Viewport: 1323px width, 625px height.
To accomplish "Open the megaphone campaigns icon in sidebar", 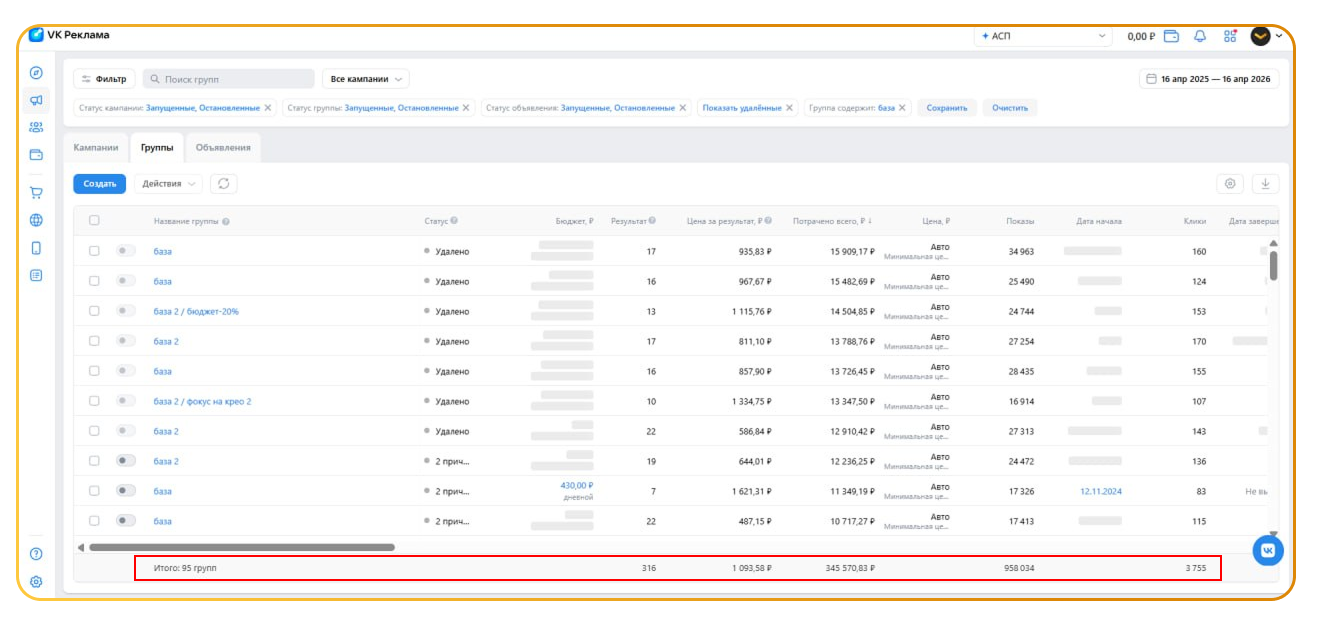I will pos(36,100).
